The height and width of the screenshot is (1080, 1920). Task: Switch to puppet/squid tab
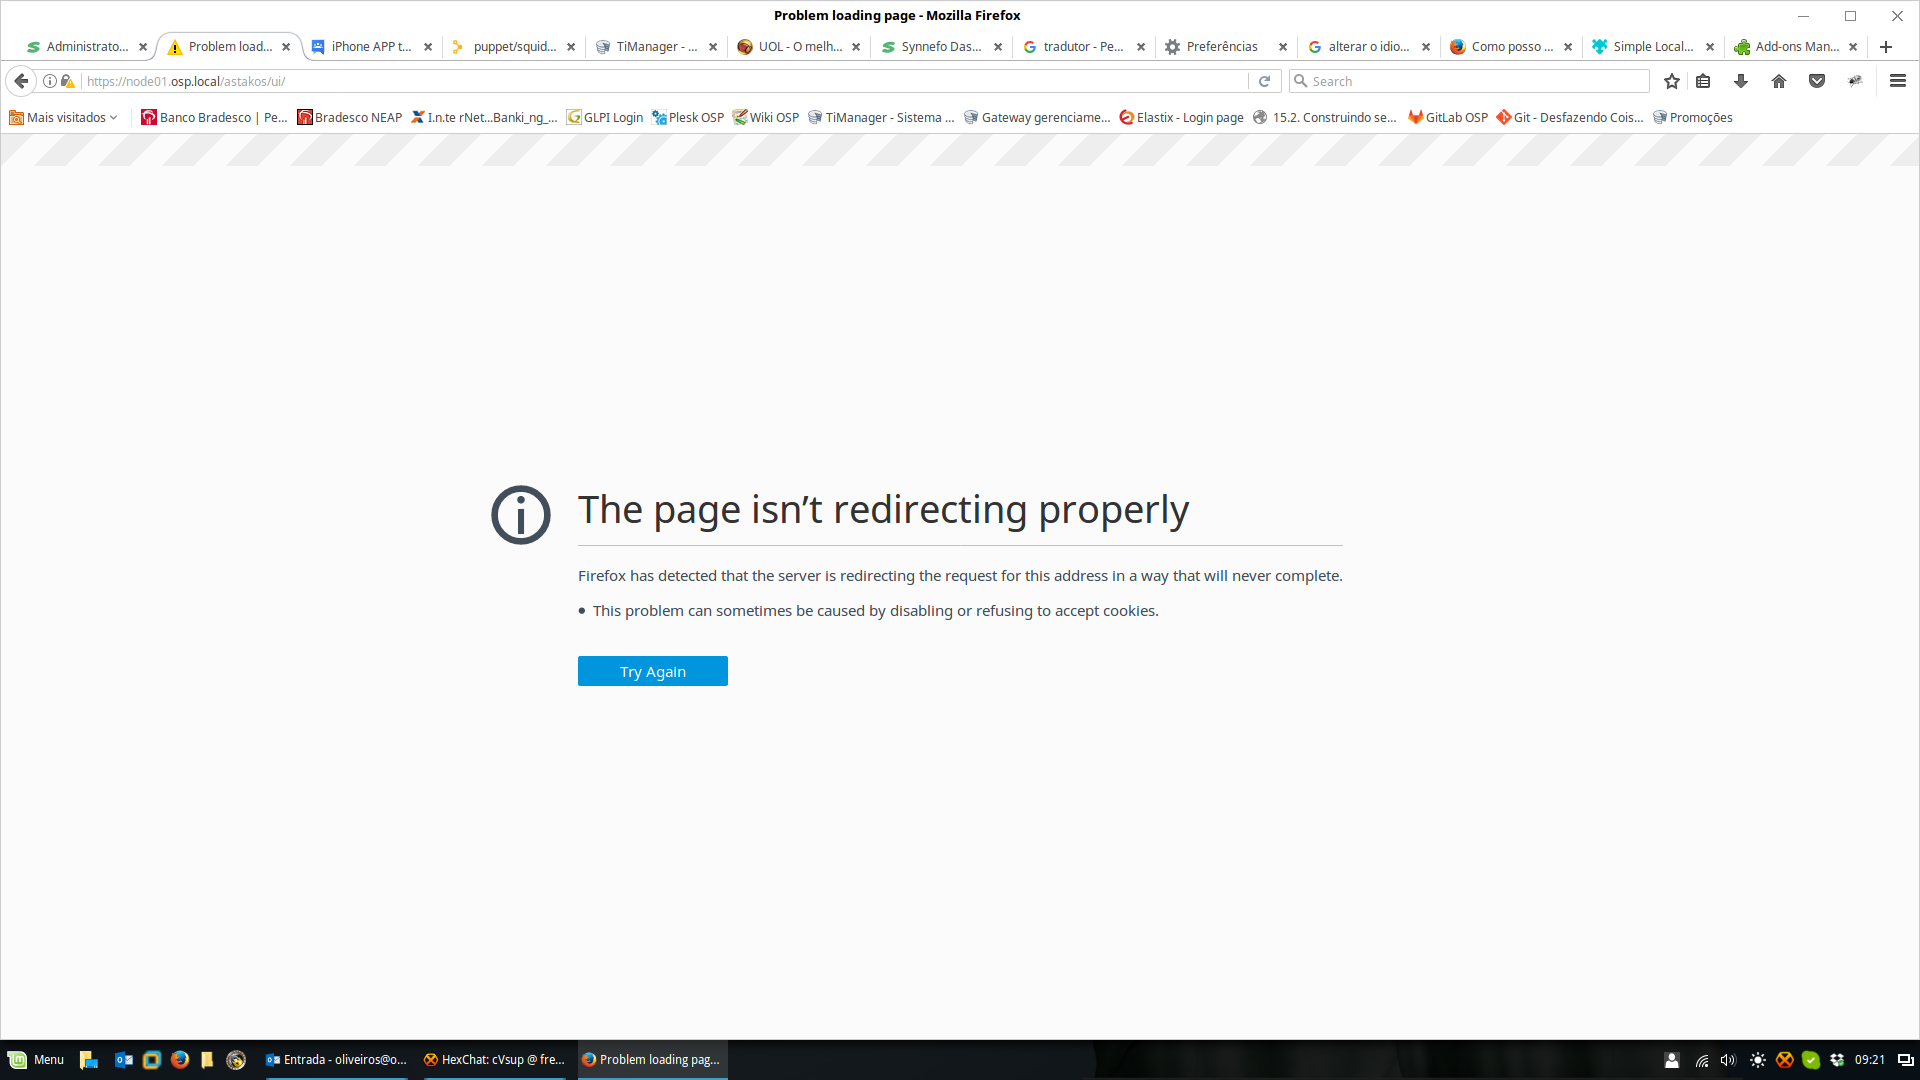coord(514,47)
